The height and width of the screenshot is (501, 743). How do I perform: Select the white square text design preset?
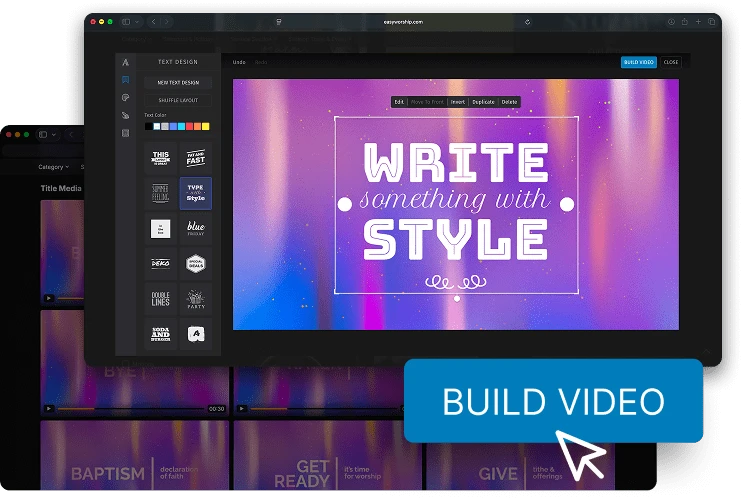[x=161, y=228]
